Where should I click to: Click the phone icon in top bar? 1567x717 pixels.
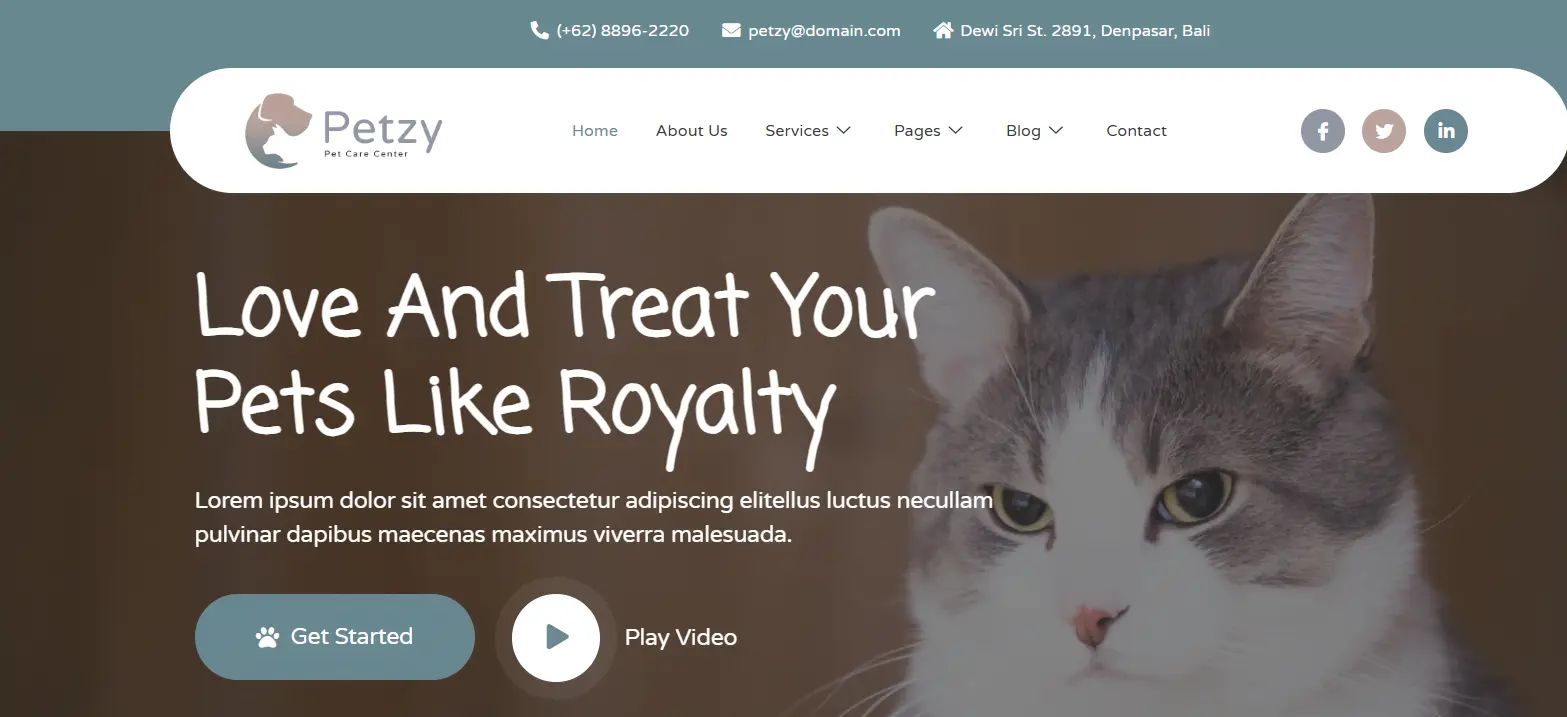point(539,31)
